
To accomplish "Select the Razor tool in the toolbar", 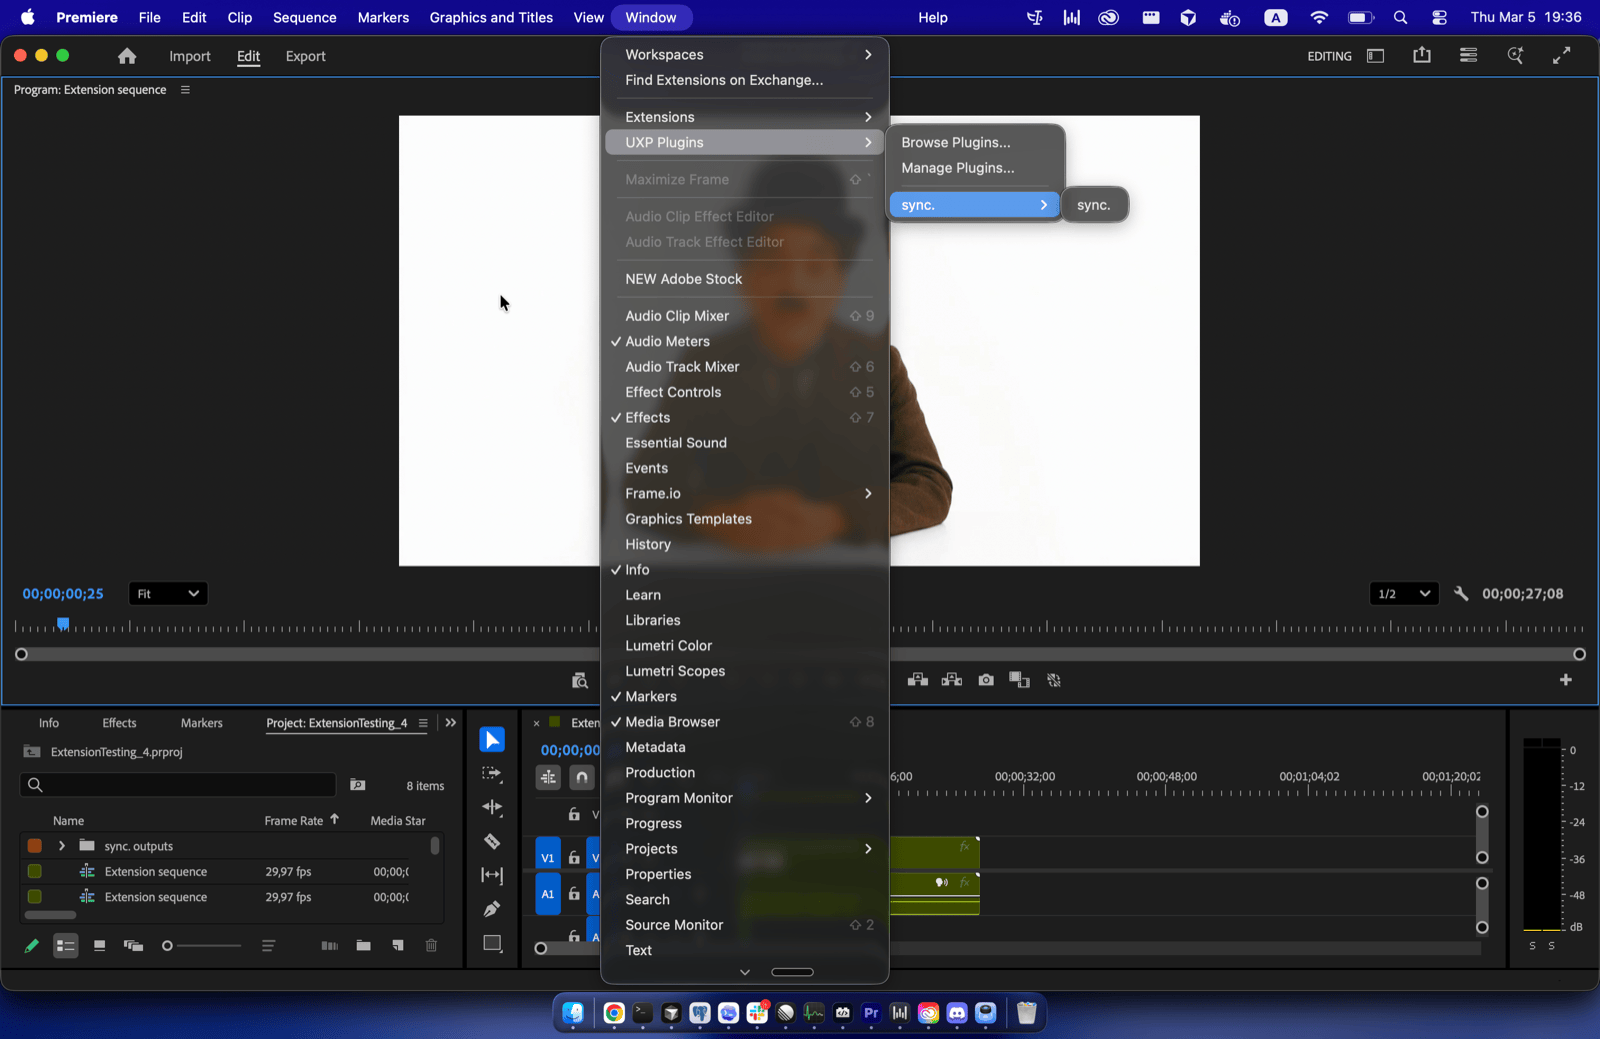I will click(492, 841).
